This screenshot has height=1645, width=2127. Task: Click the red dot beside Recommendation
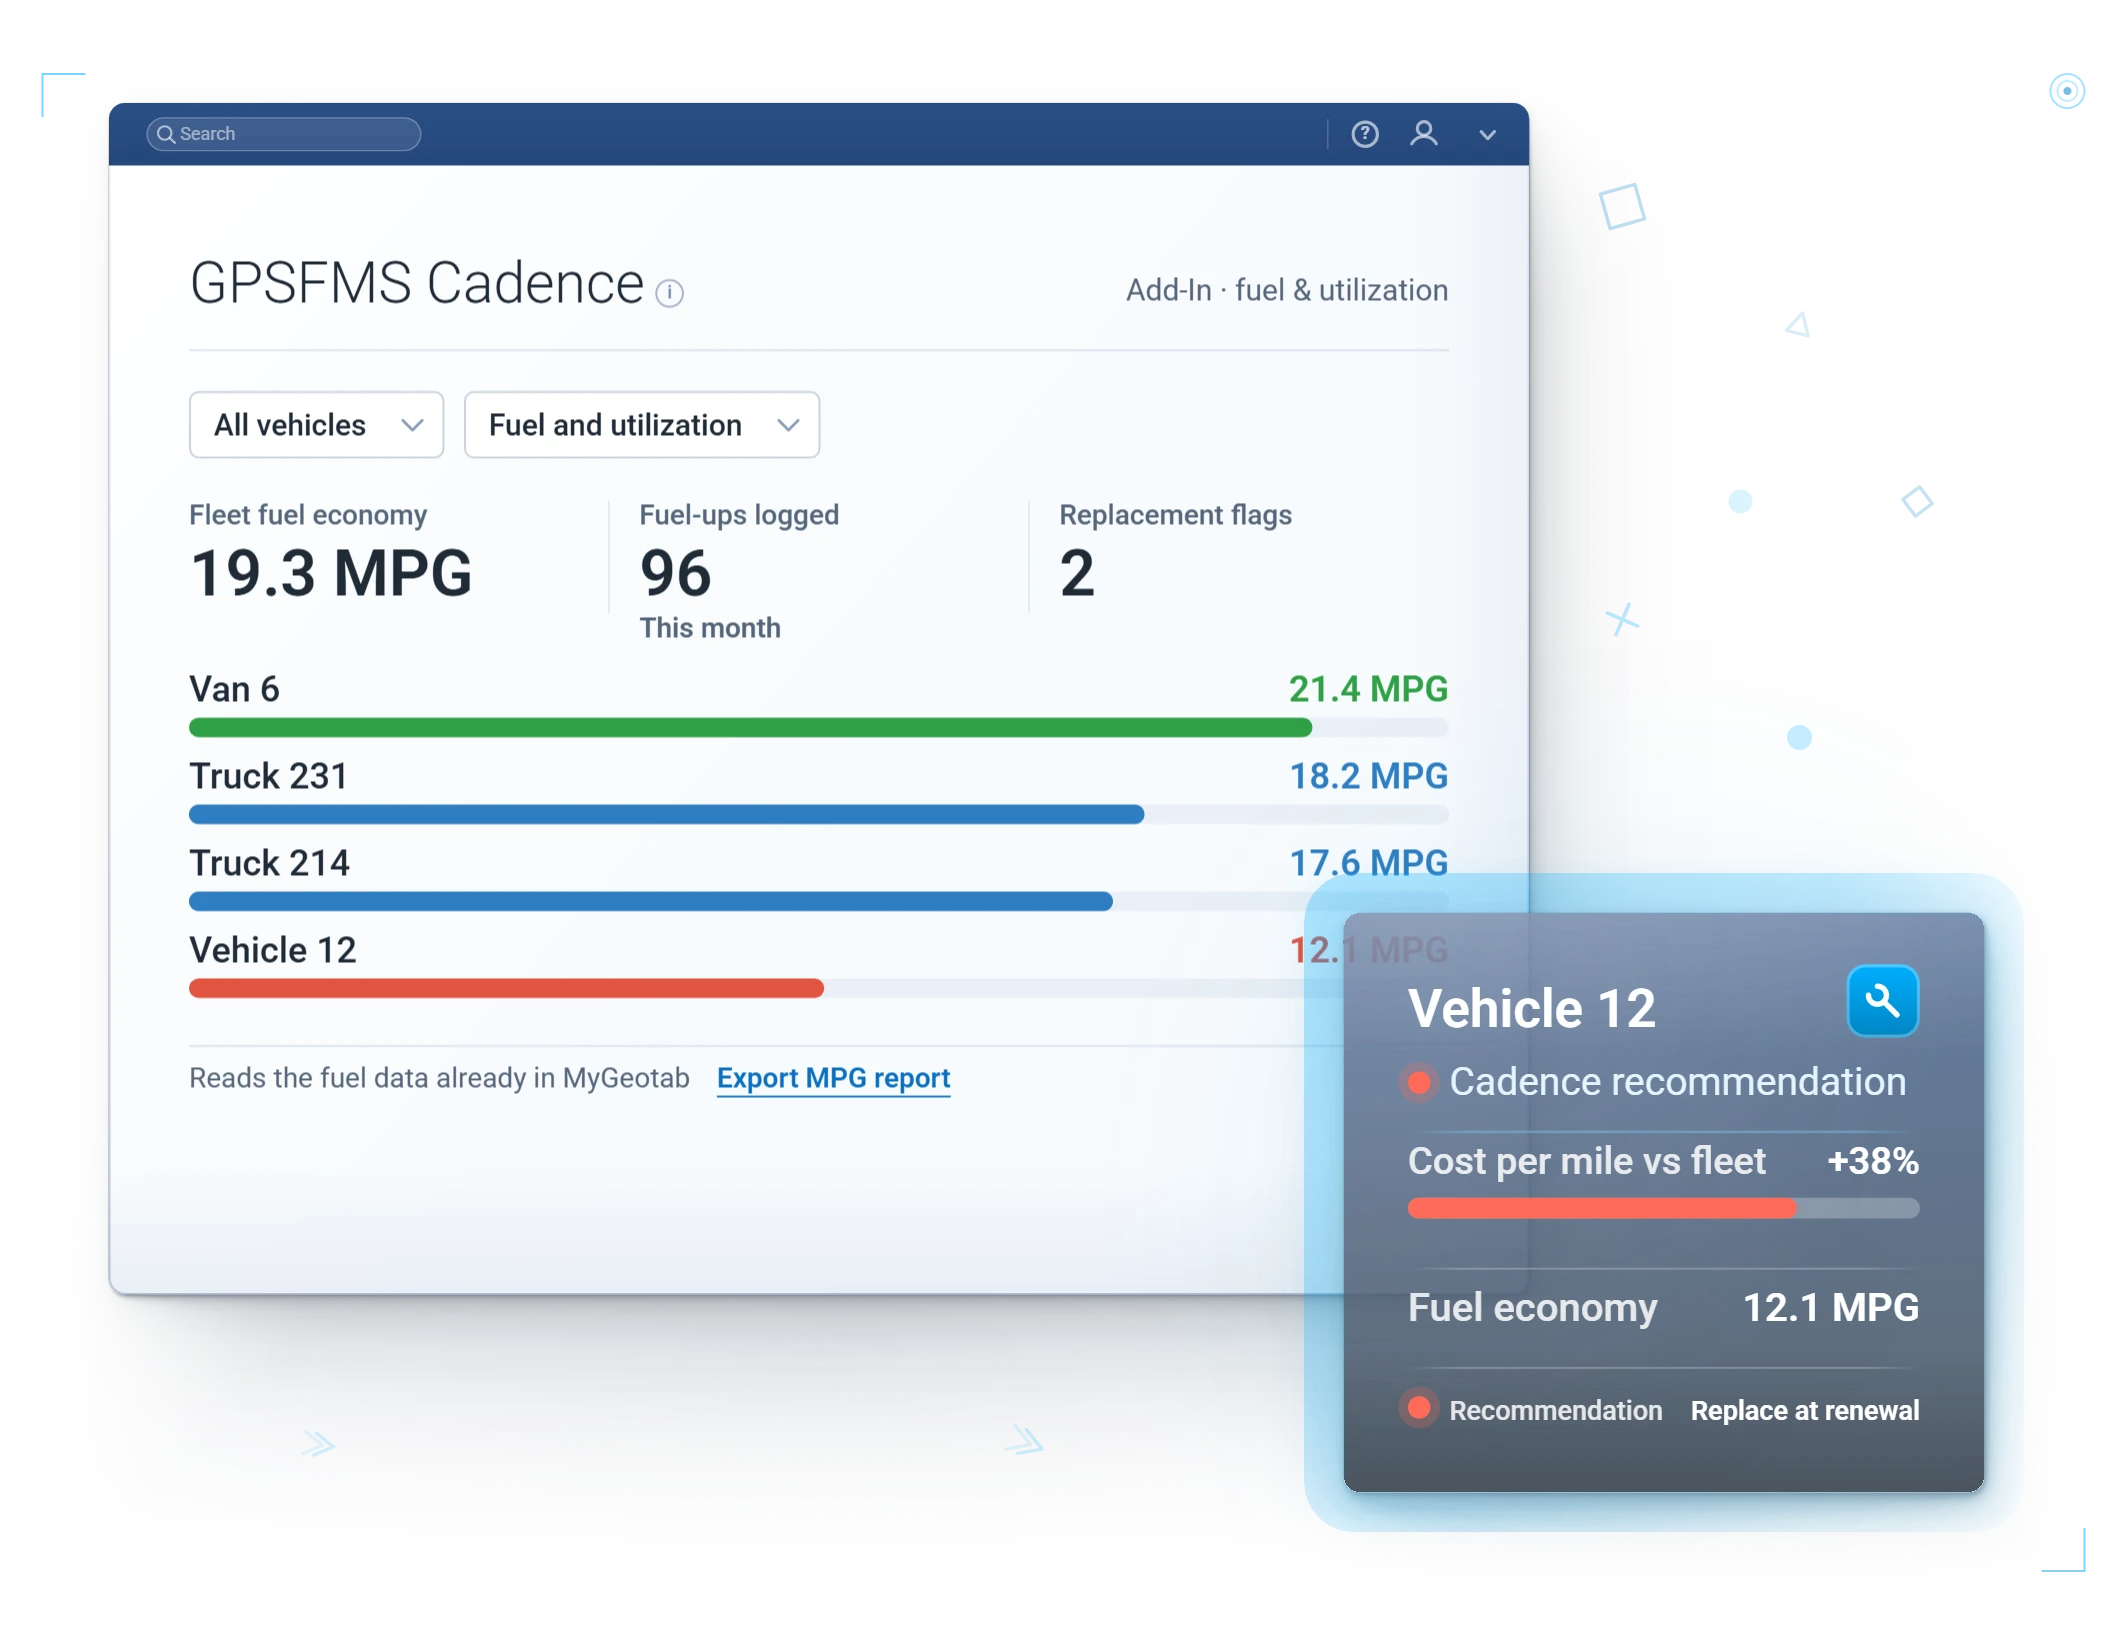coord(1419,1410)
